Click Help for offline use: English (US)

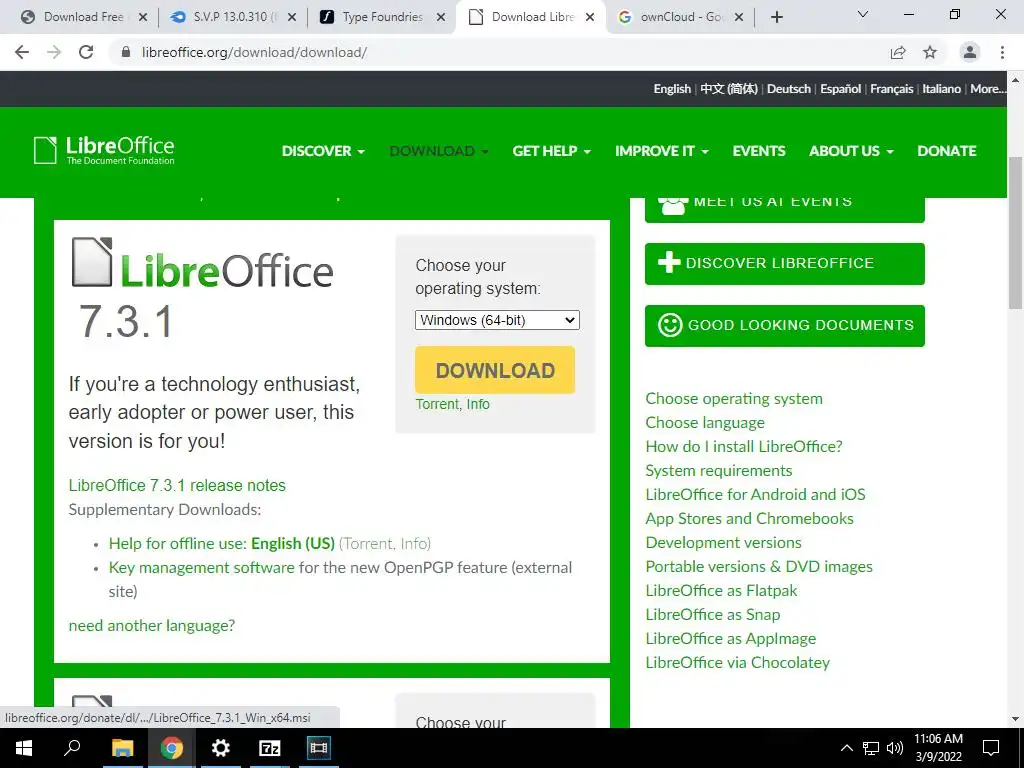(x=221, y=543)
